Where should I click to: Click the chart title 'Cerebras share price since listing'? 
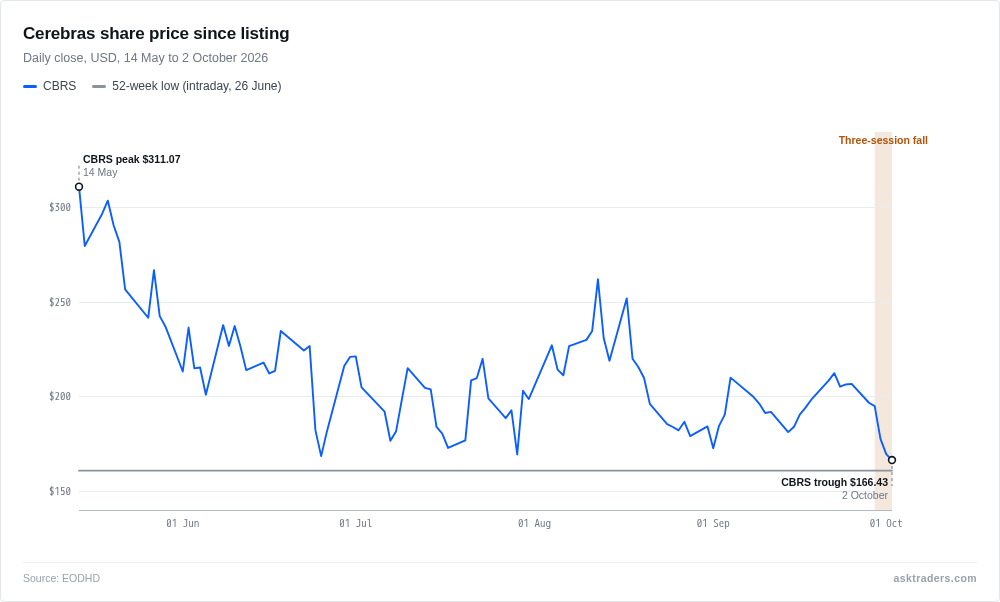156,33
